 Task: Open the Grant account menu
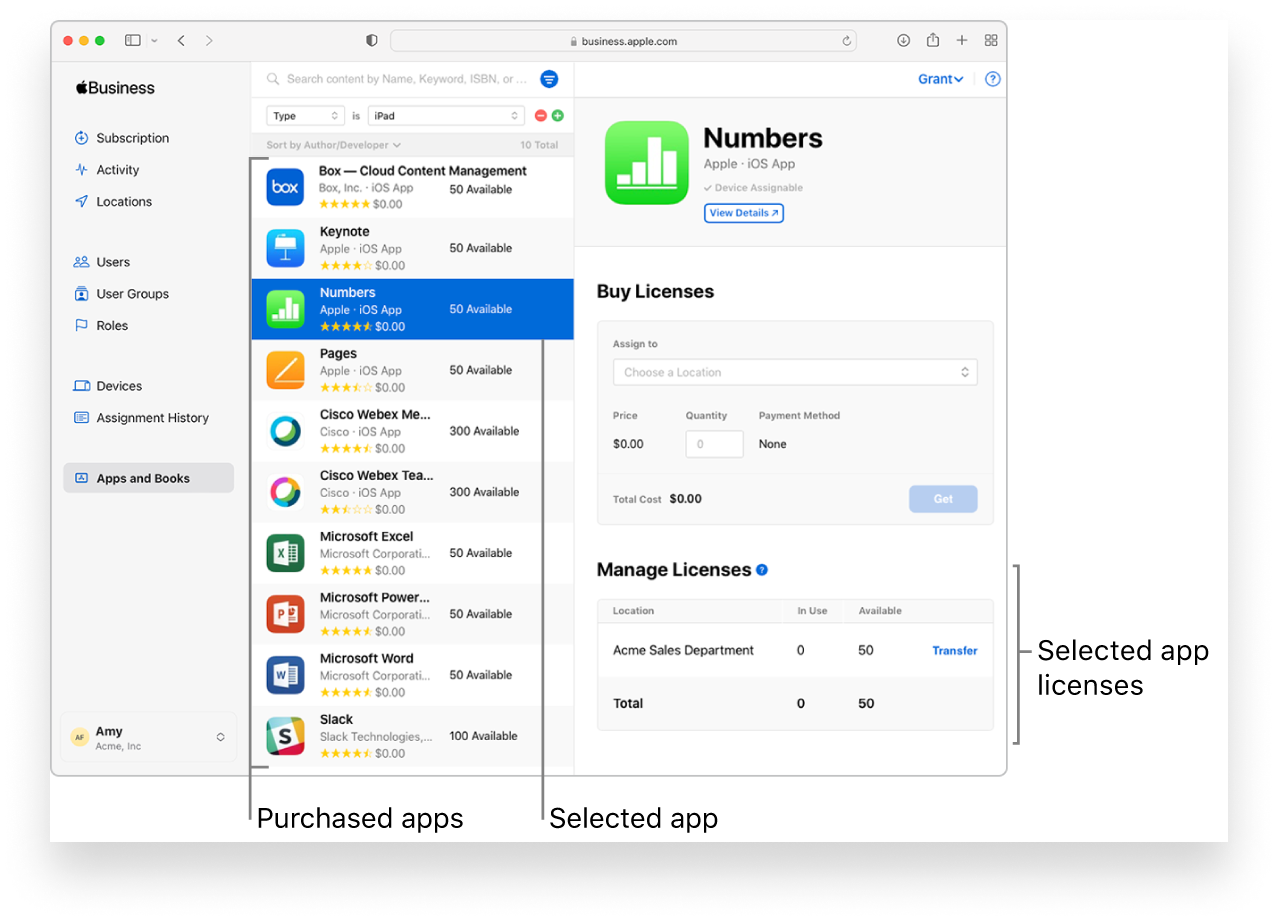tap(940, 79)
